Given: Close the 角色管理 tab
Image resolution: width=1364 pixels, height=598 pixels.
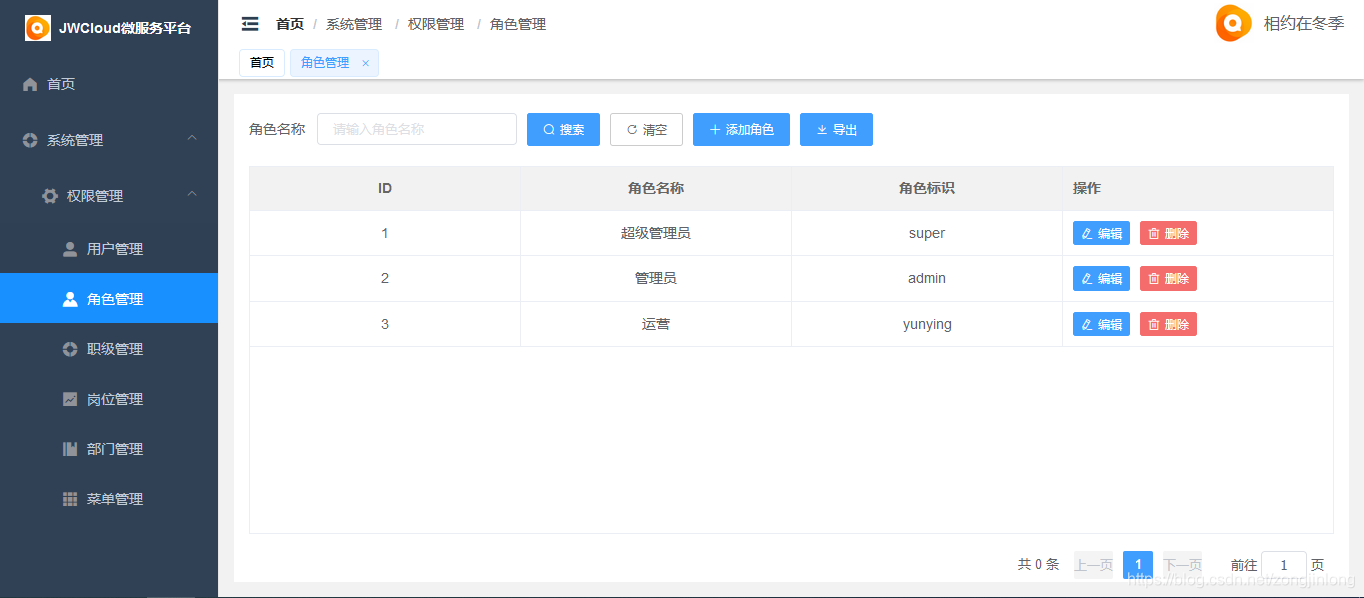Looking at the screenshot, I should pos(365,63).
